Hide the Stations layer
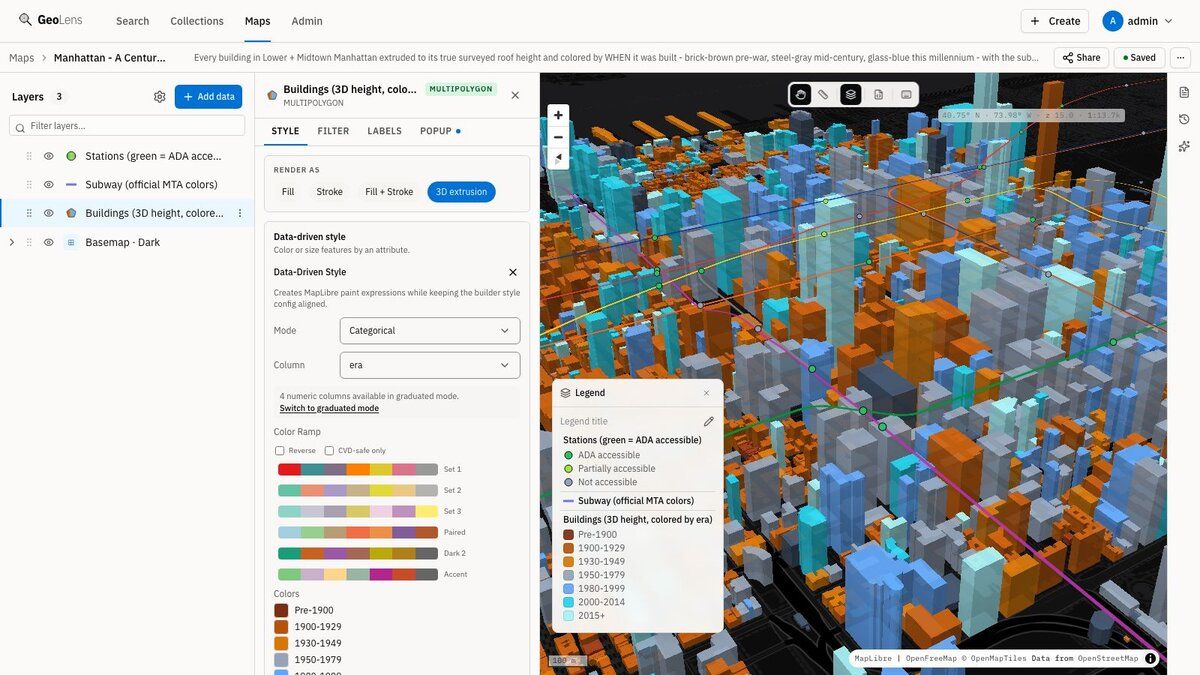Image resolution: width=1200 pixels, height=675 pixels. [48, 156]
